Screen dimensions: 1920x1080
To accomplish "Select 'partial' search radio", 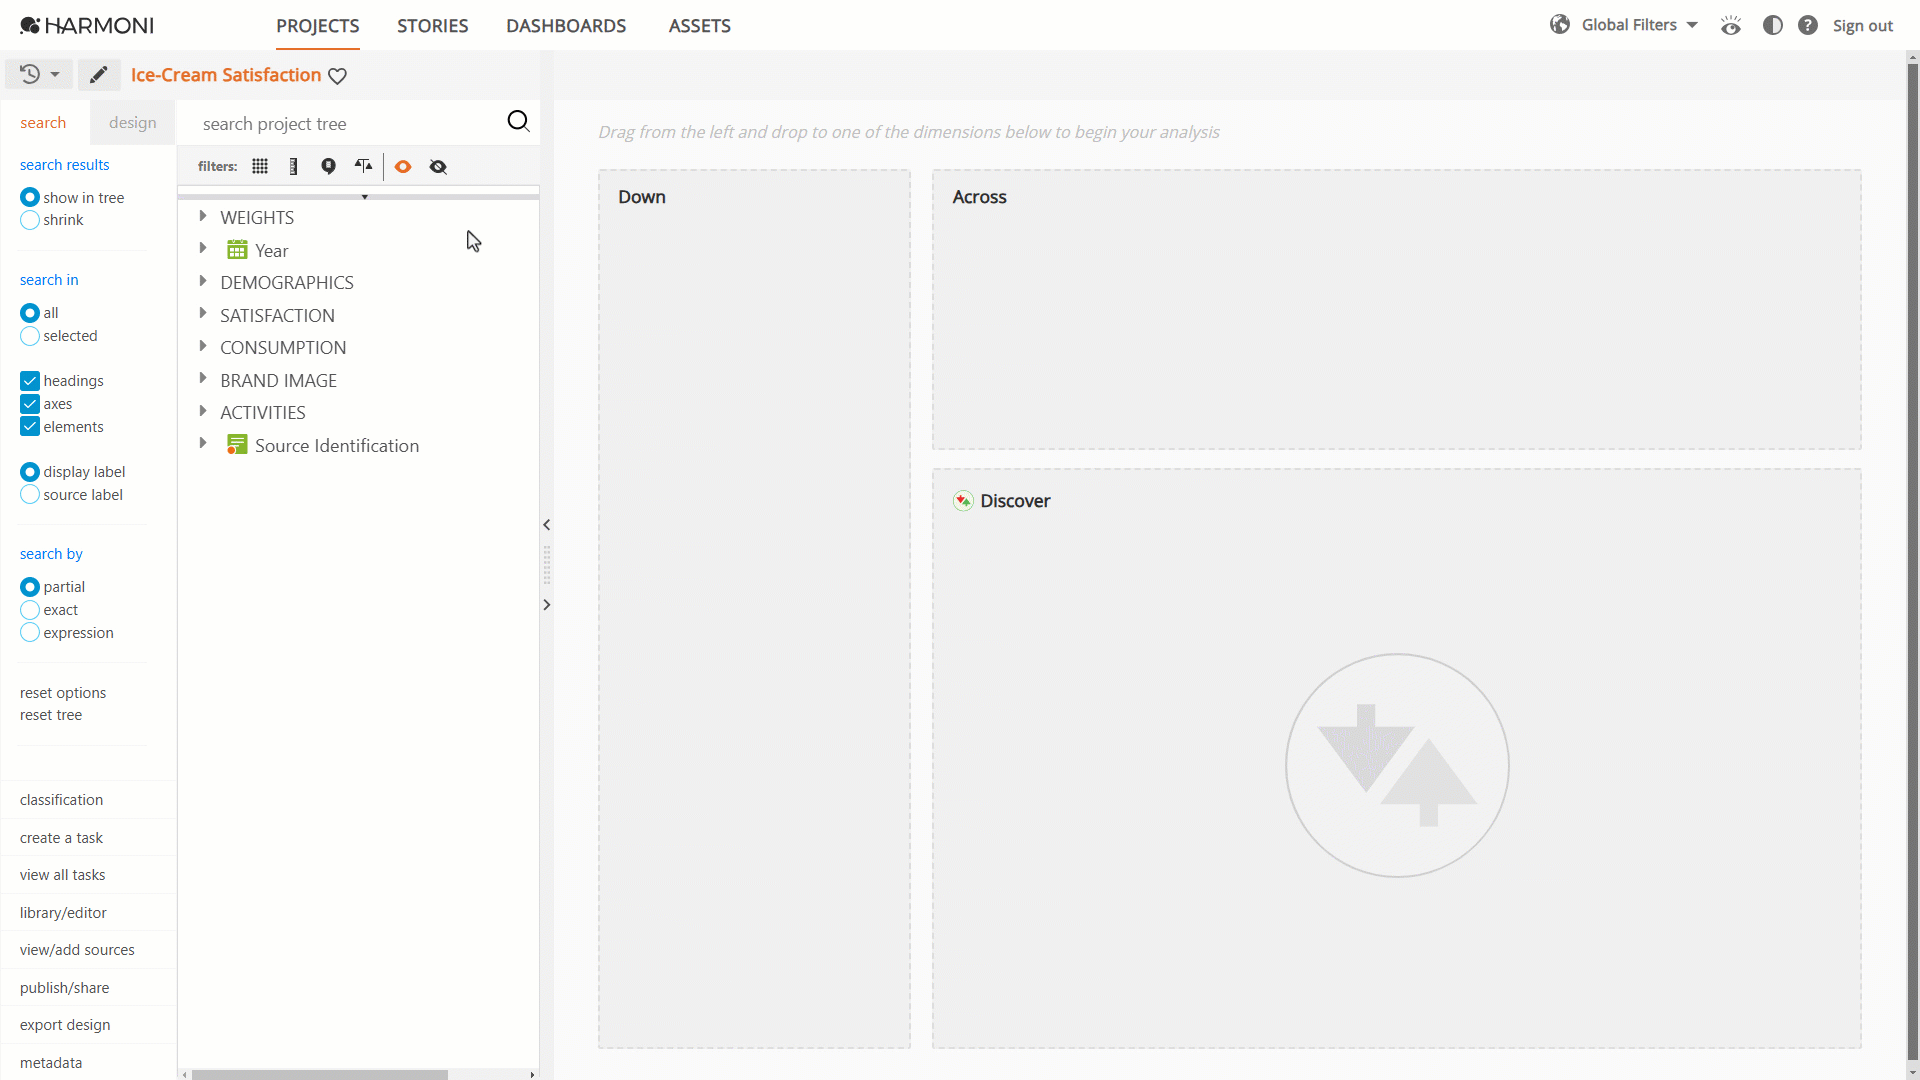I will point(30,587).
